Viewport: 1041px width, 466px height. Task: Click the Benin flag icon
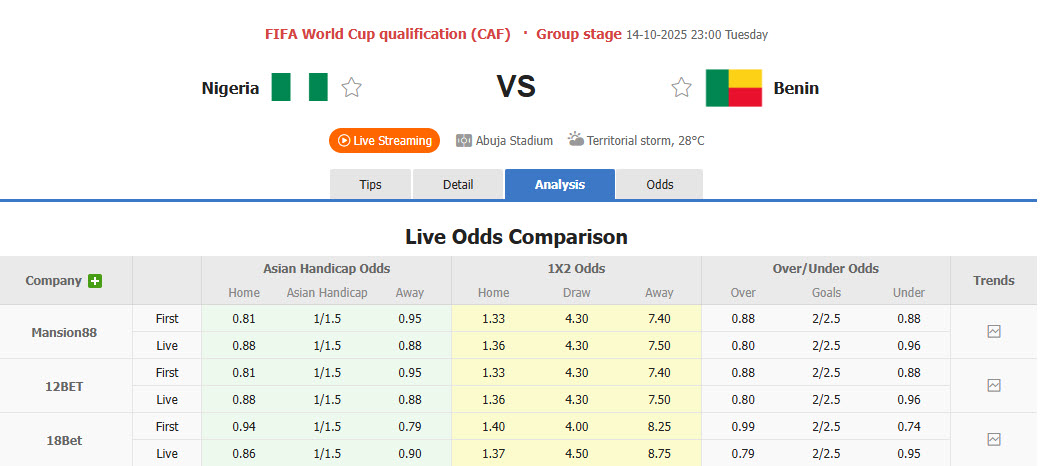[x=733, y=88]
